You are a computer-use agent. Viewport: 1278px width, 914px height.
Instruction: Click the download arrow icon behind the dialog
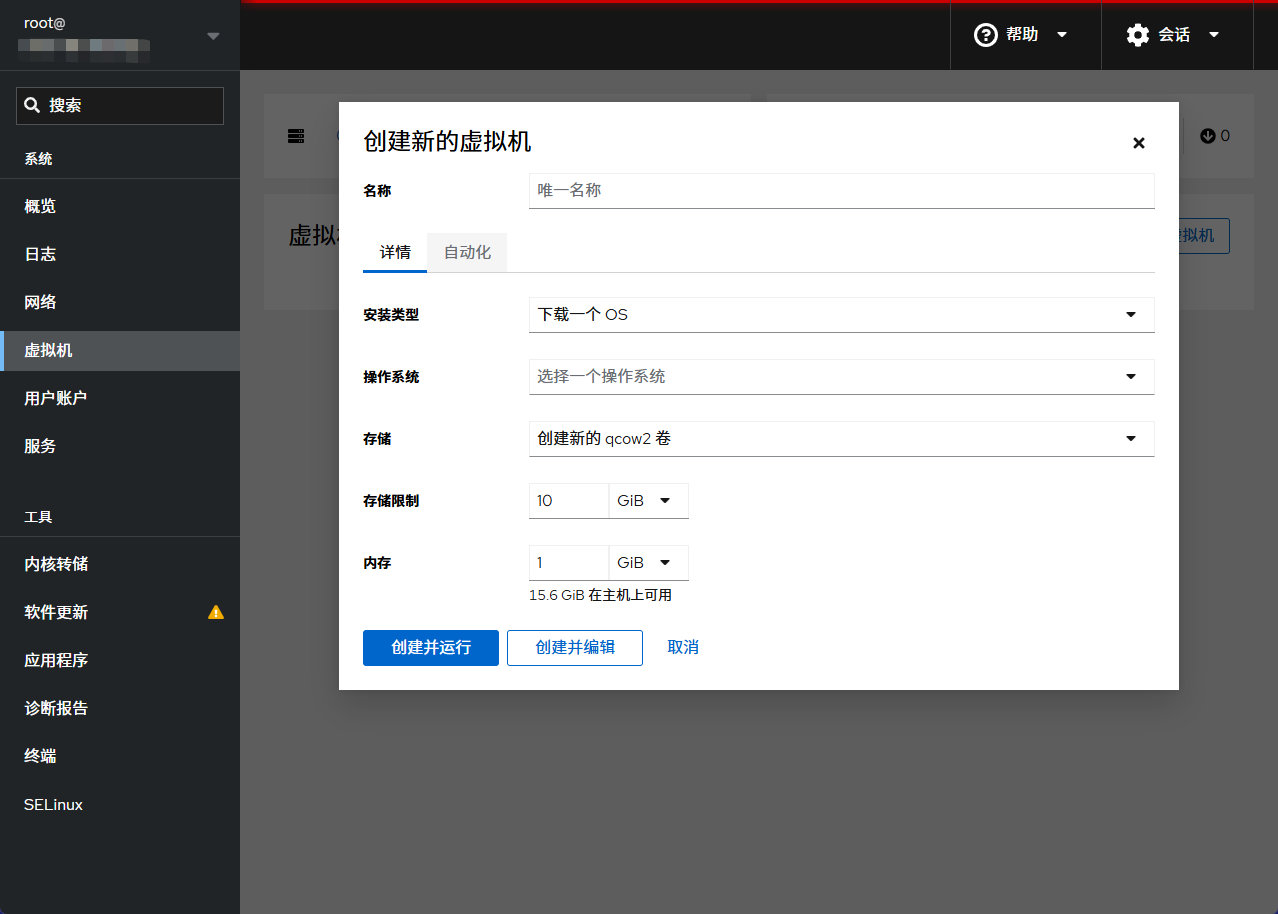click(1208, 136)
